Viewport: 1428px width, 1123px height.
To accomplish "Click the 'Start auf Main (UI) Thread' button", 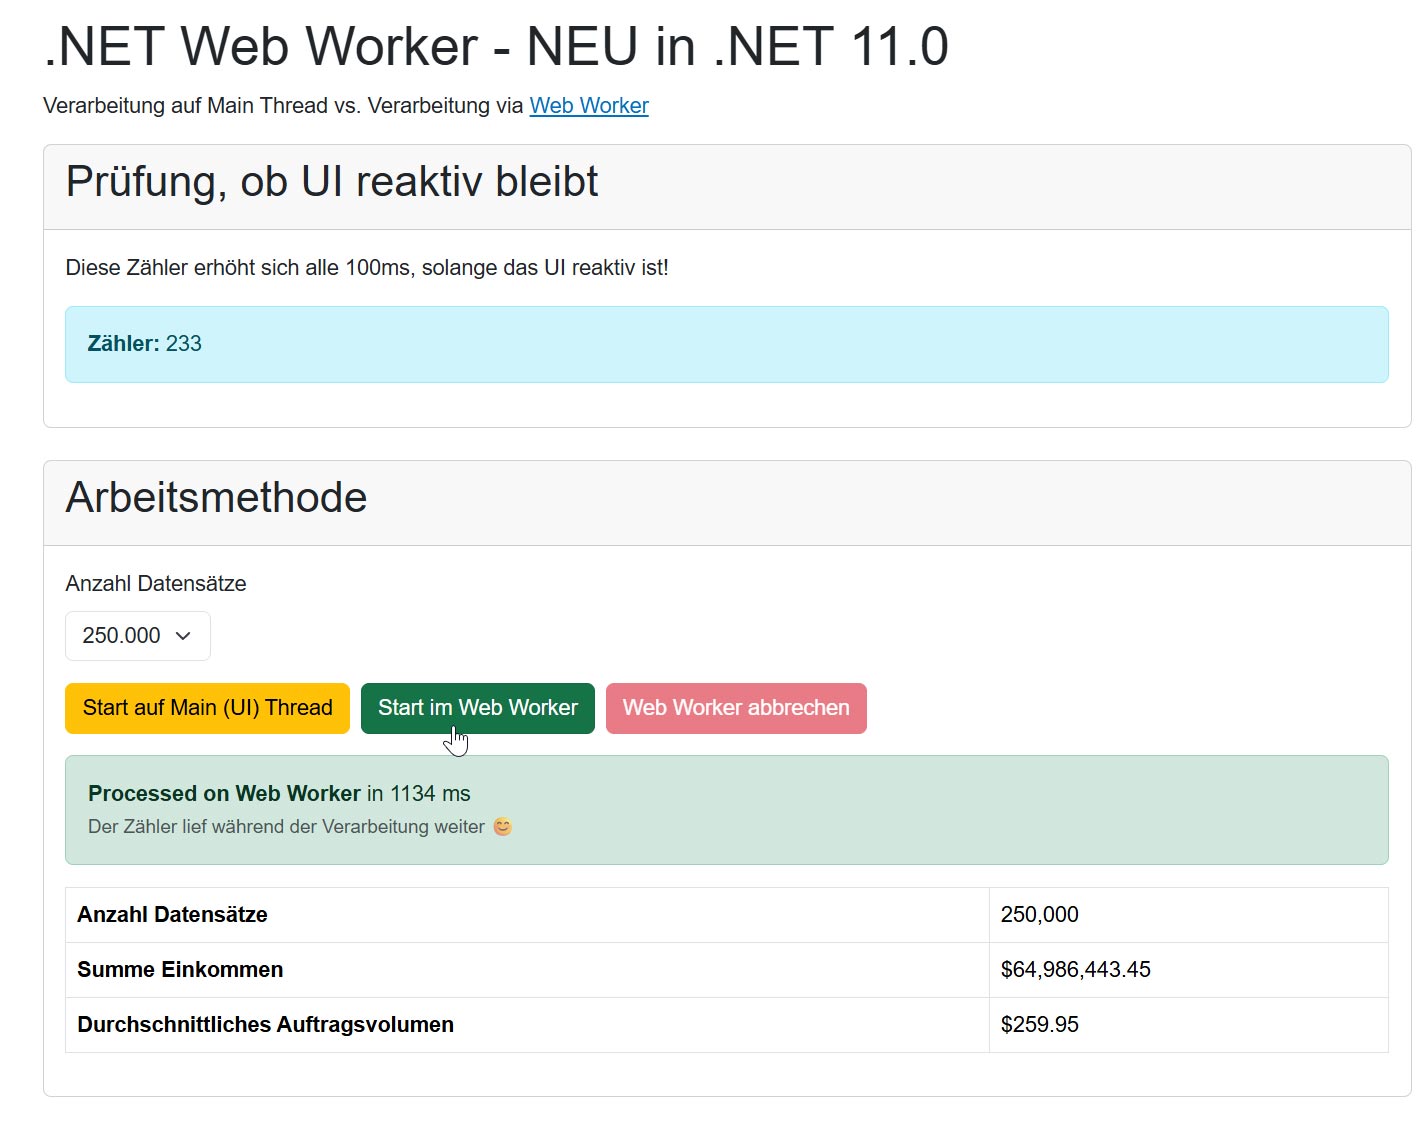I will [x=207, y=708].
